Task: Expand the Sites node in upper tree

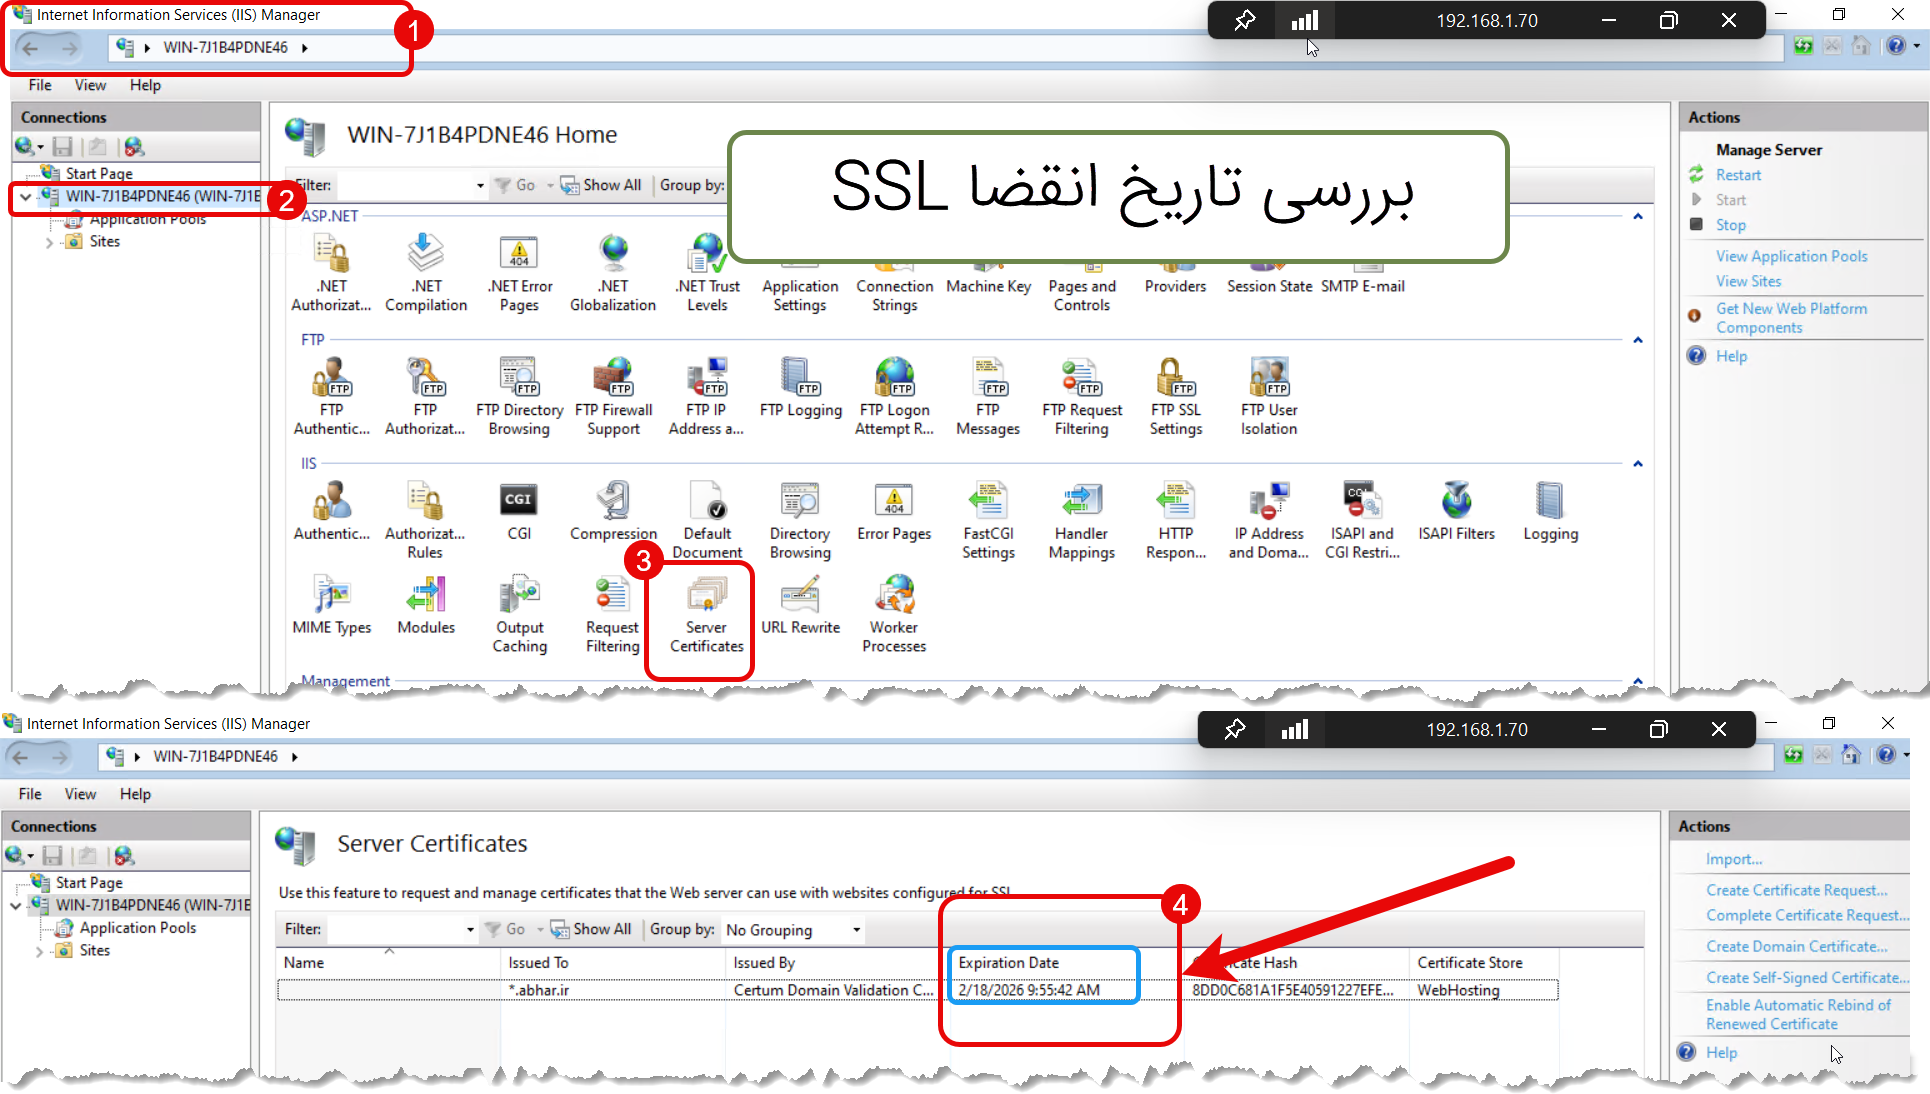Action: click(x=49, y=242)
